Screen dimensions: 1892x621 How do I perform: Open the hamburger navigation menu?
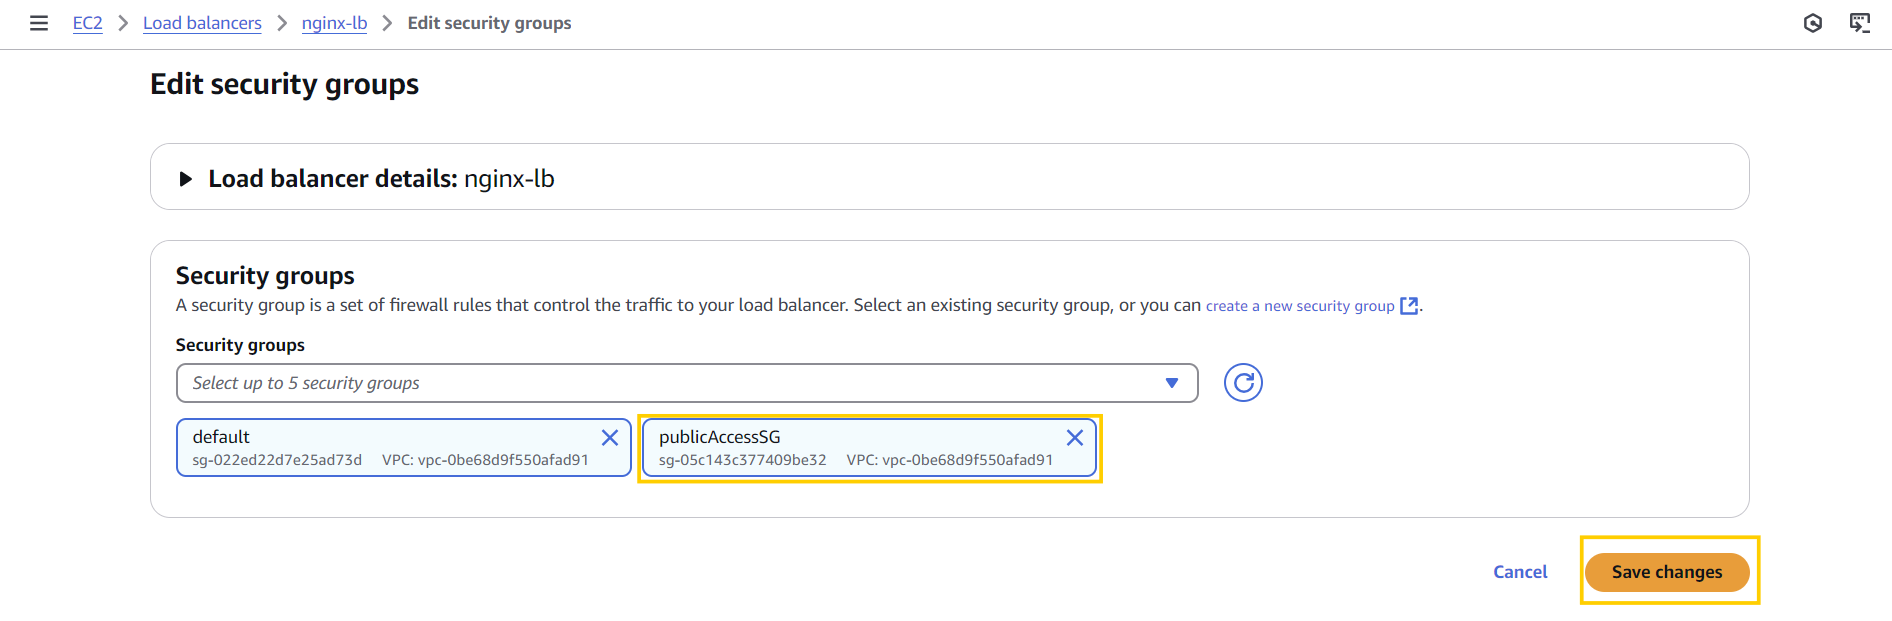39,23
